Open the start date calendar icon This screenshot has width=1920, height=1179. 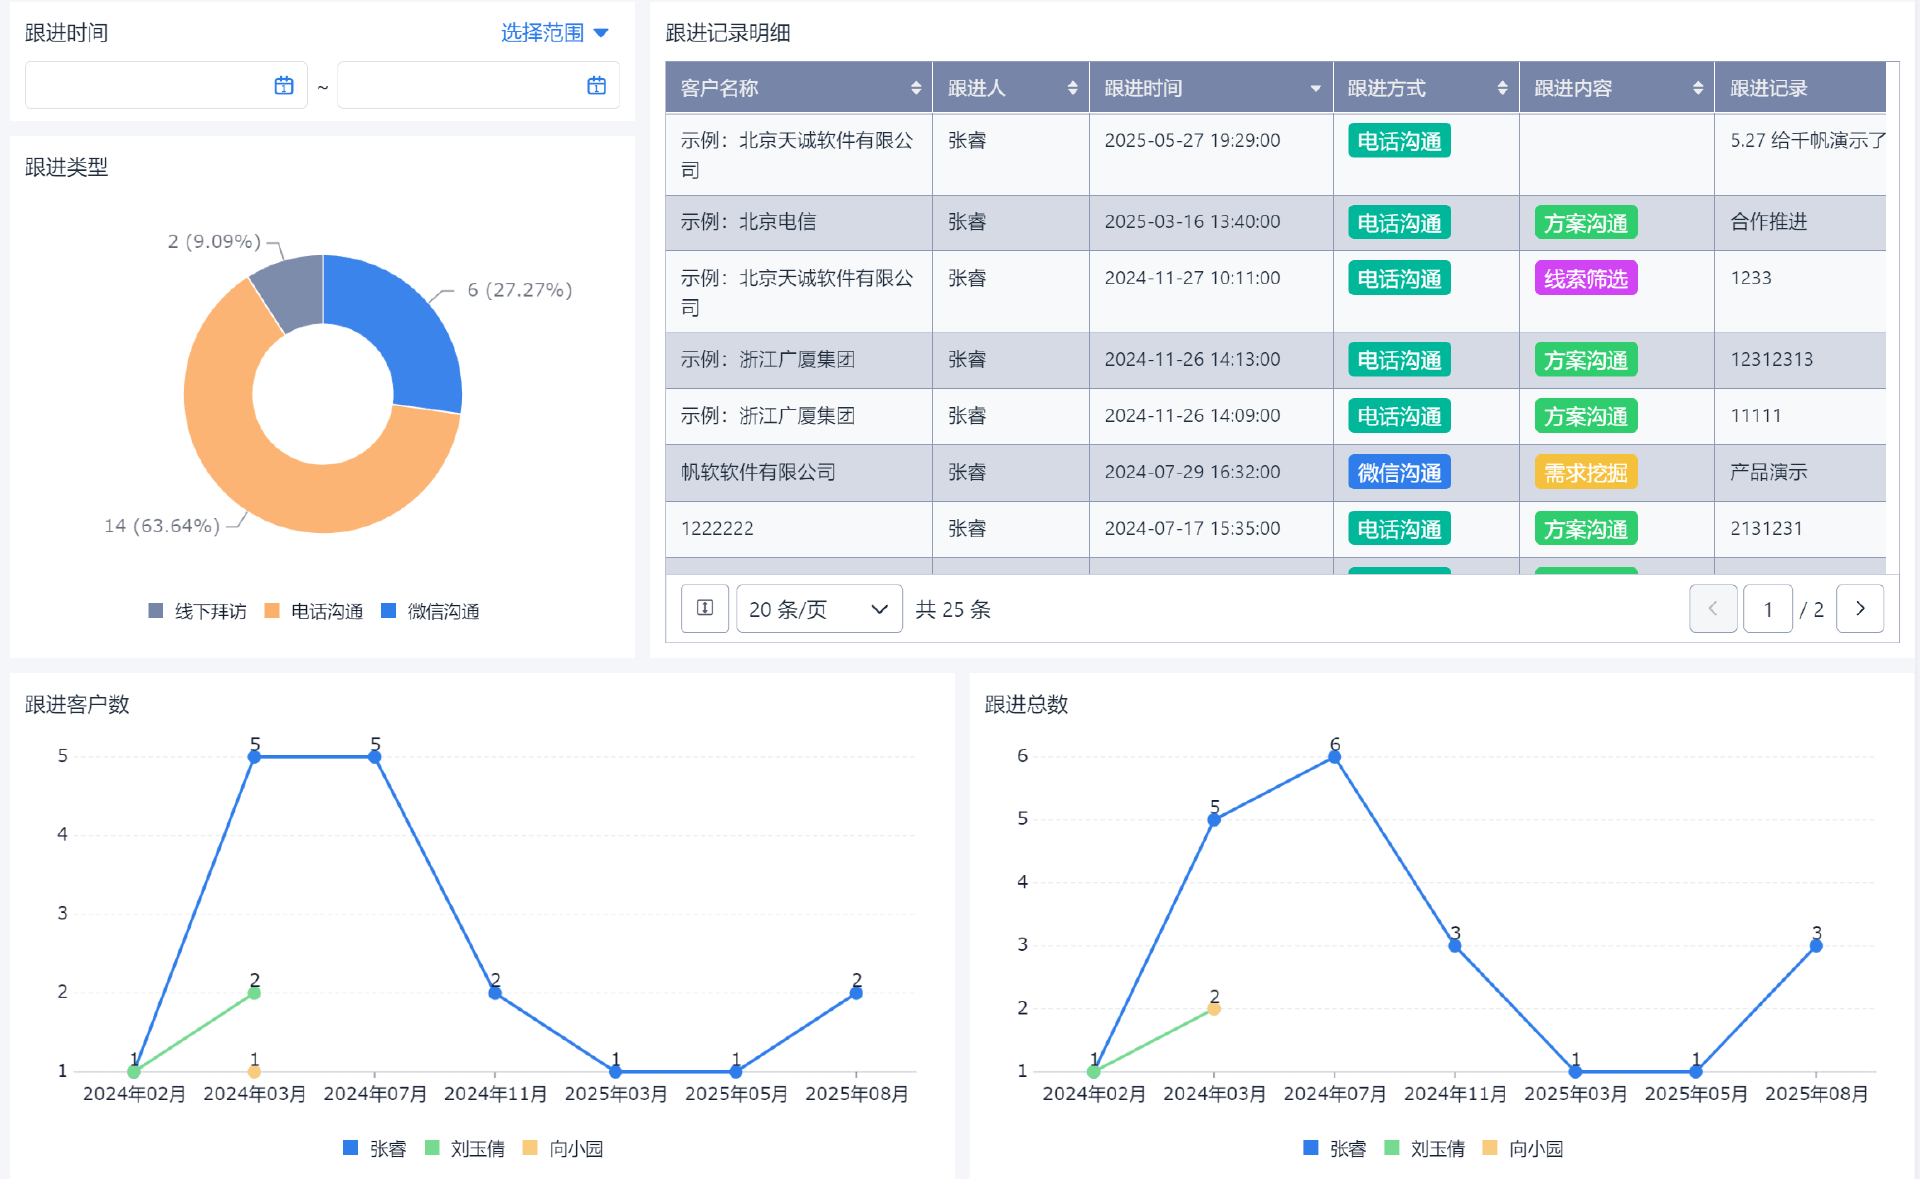[284, 86]
